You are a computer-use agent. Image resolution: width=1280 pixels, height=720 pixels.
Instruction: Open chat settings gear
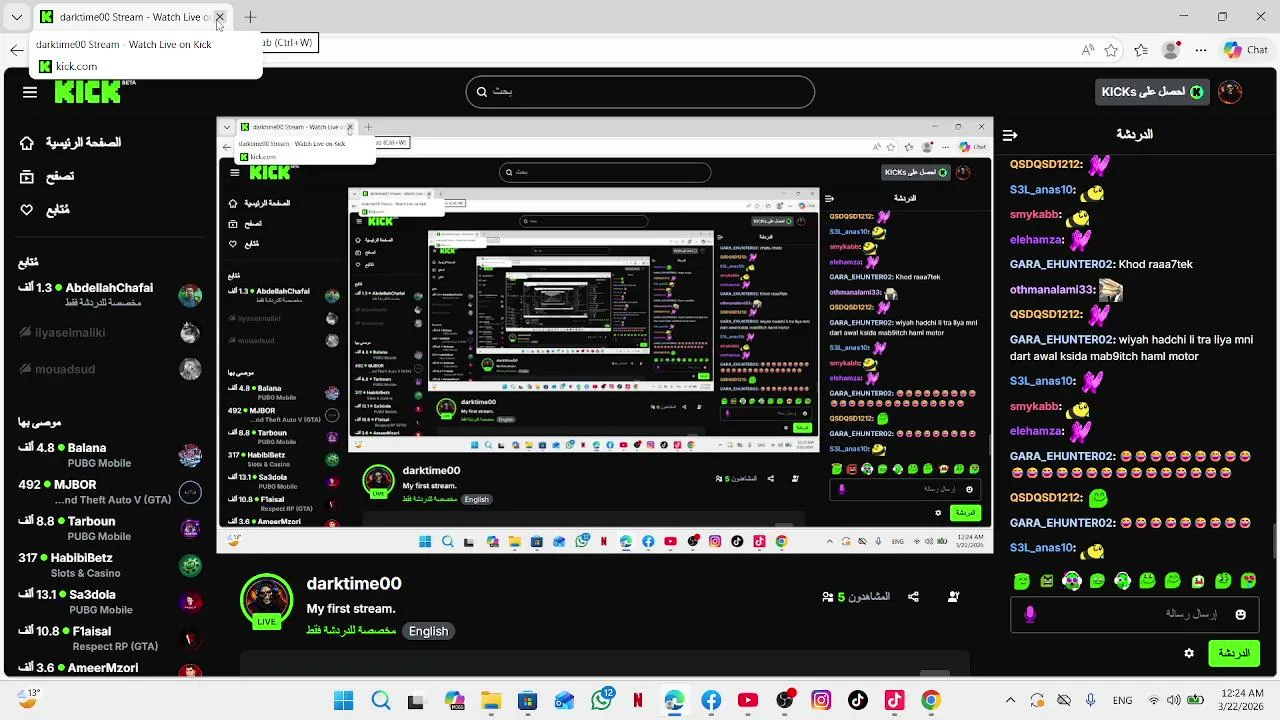[1189, 653]
